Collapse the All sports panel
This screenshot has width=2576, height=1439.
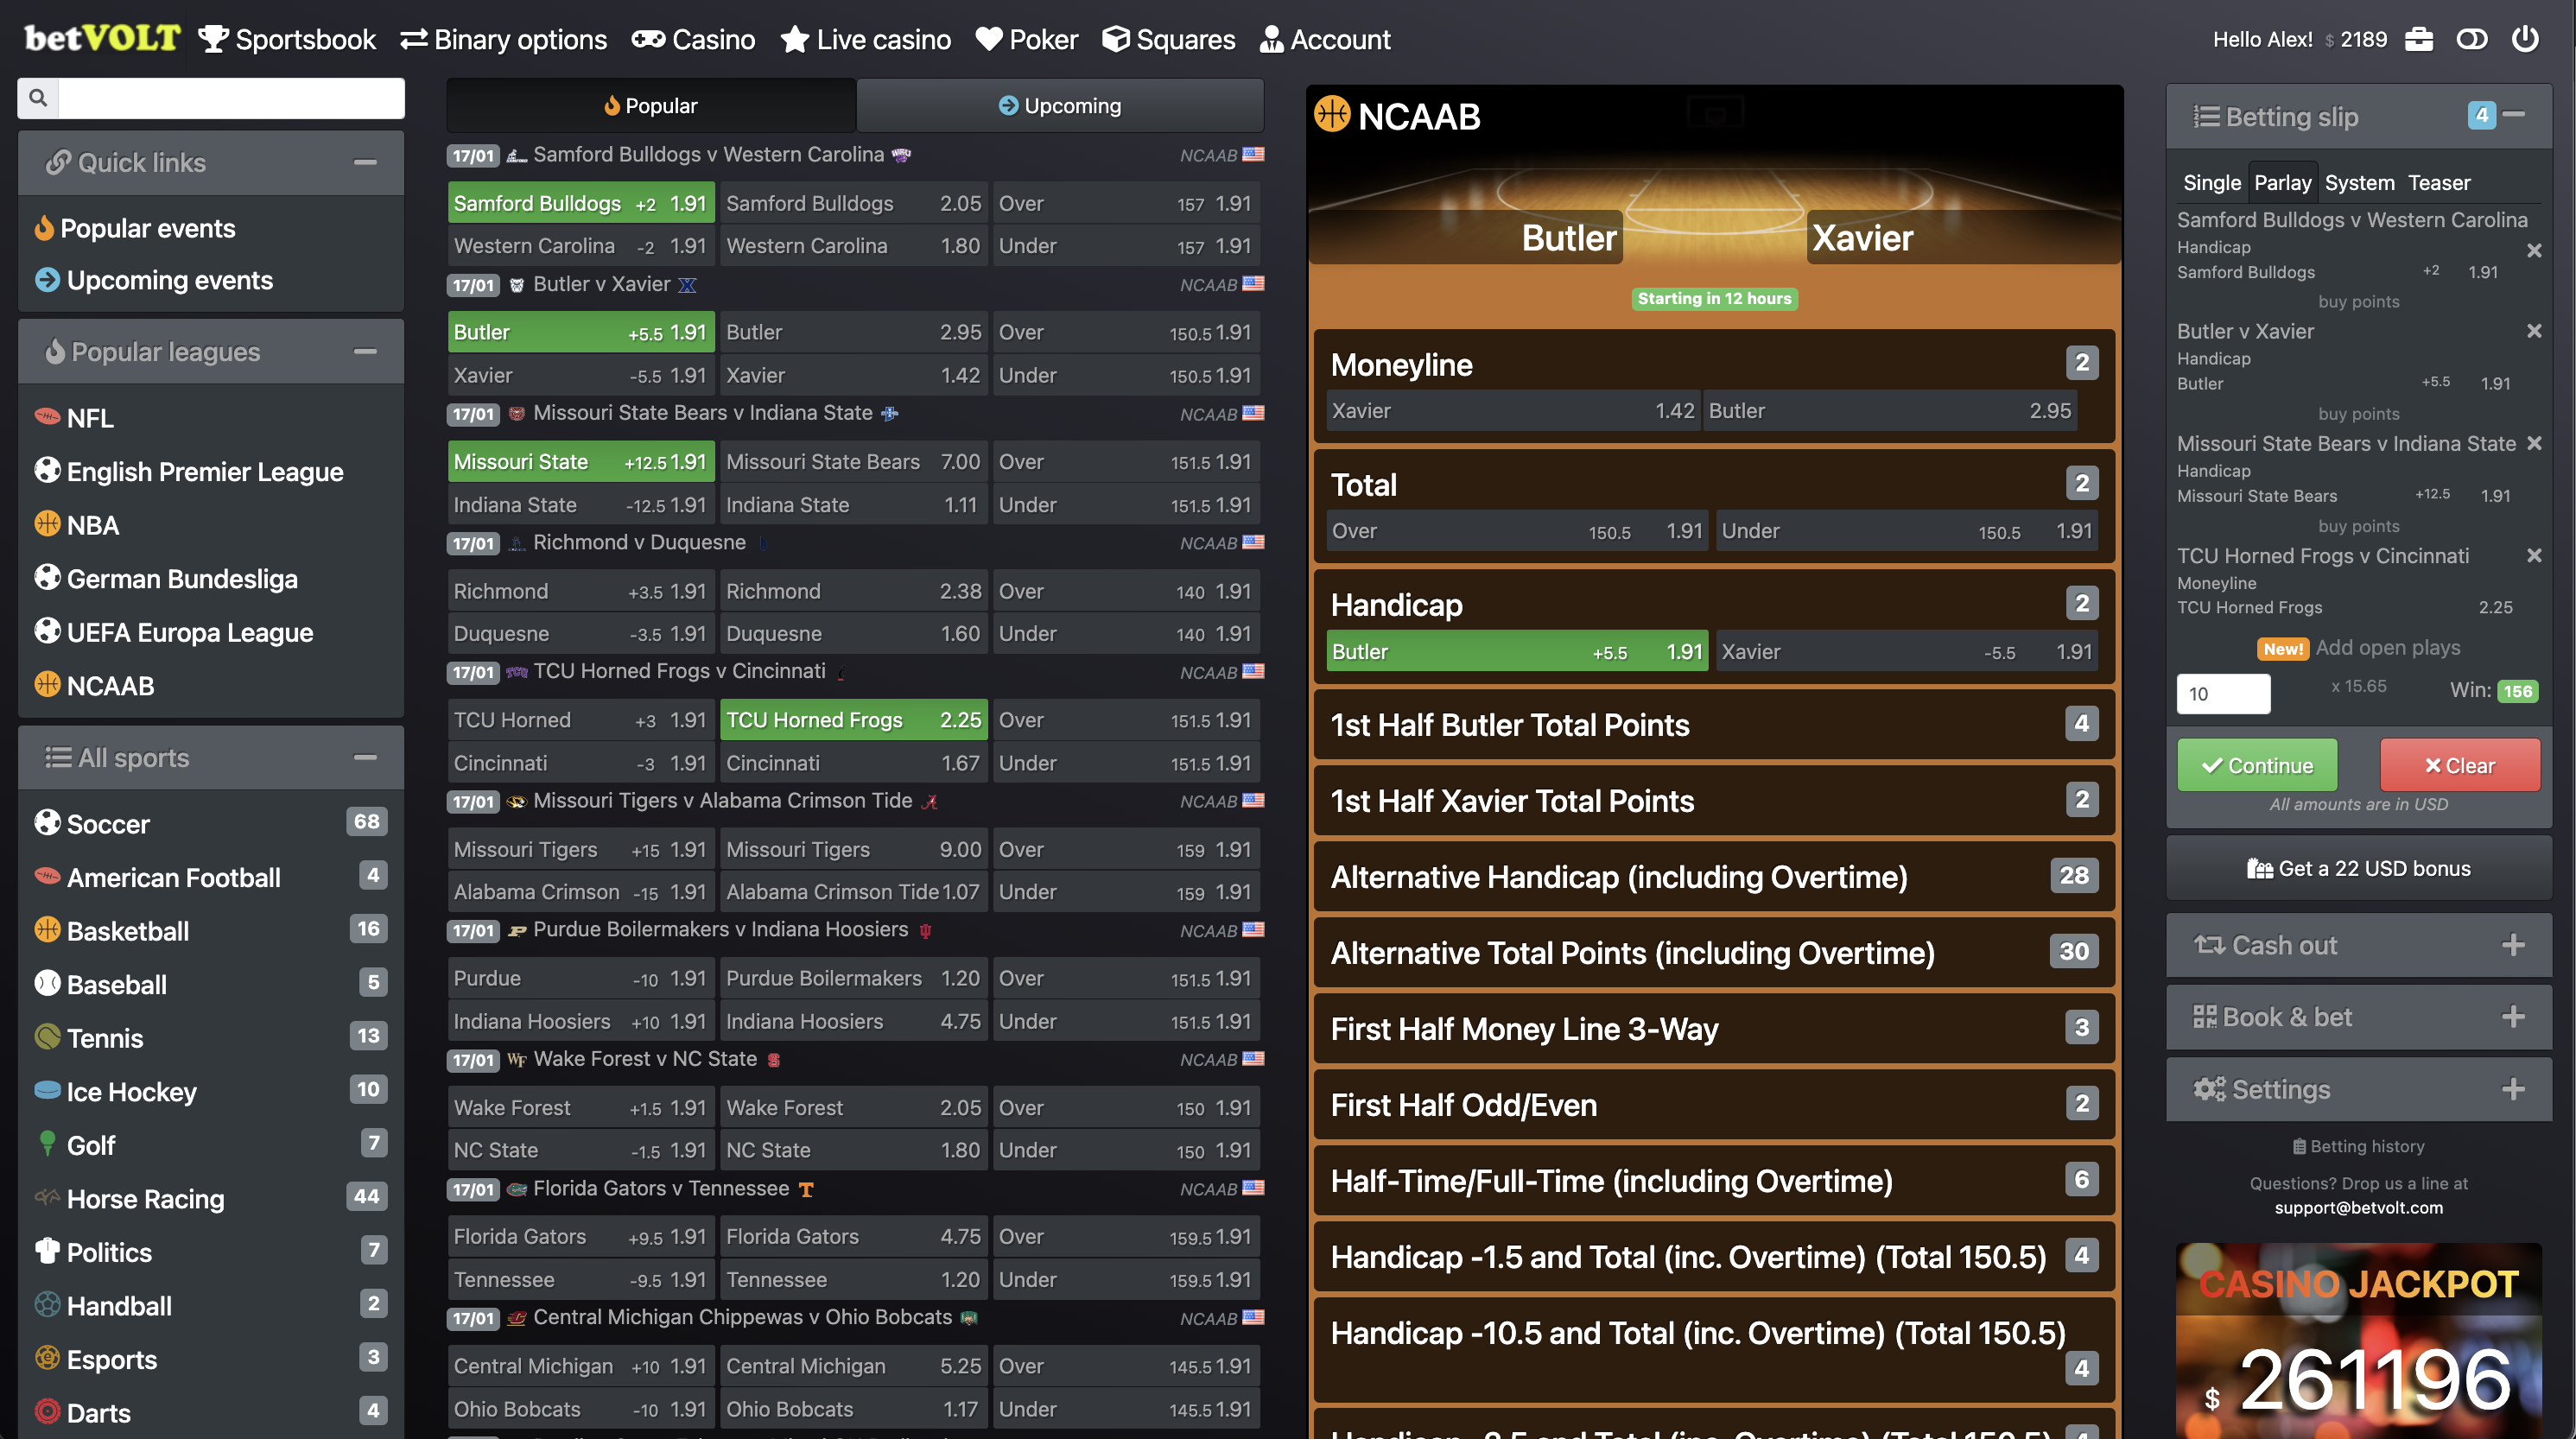pyautogui.click(x=366, y=757)
